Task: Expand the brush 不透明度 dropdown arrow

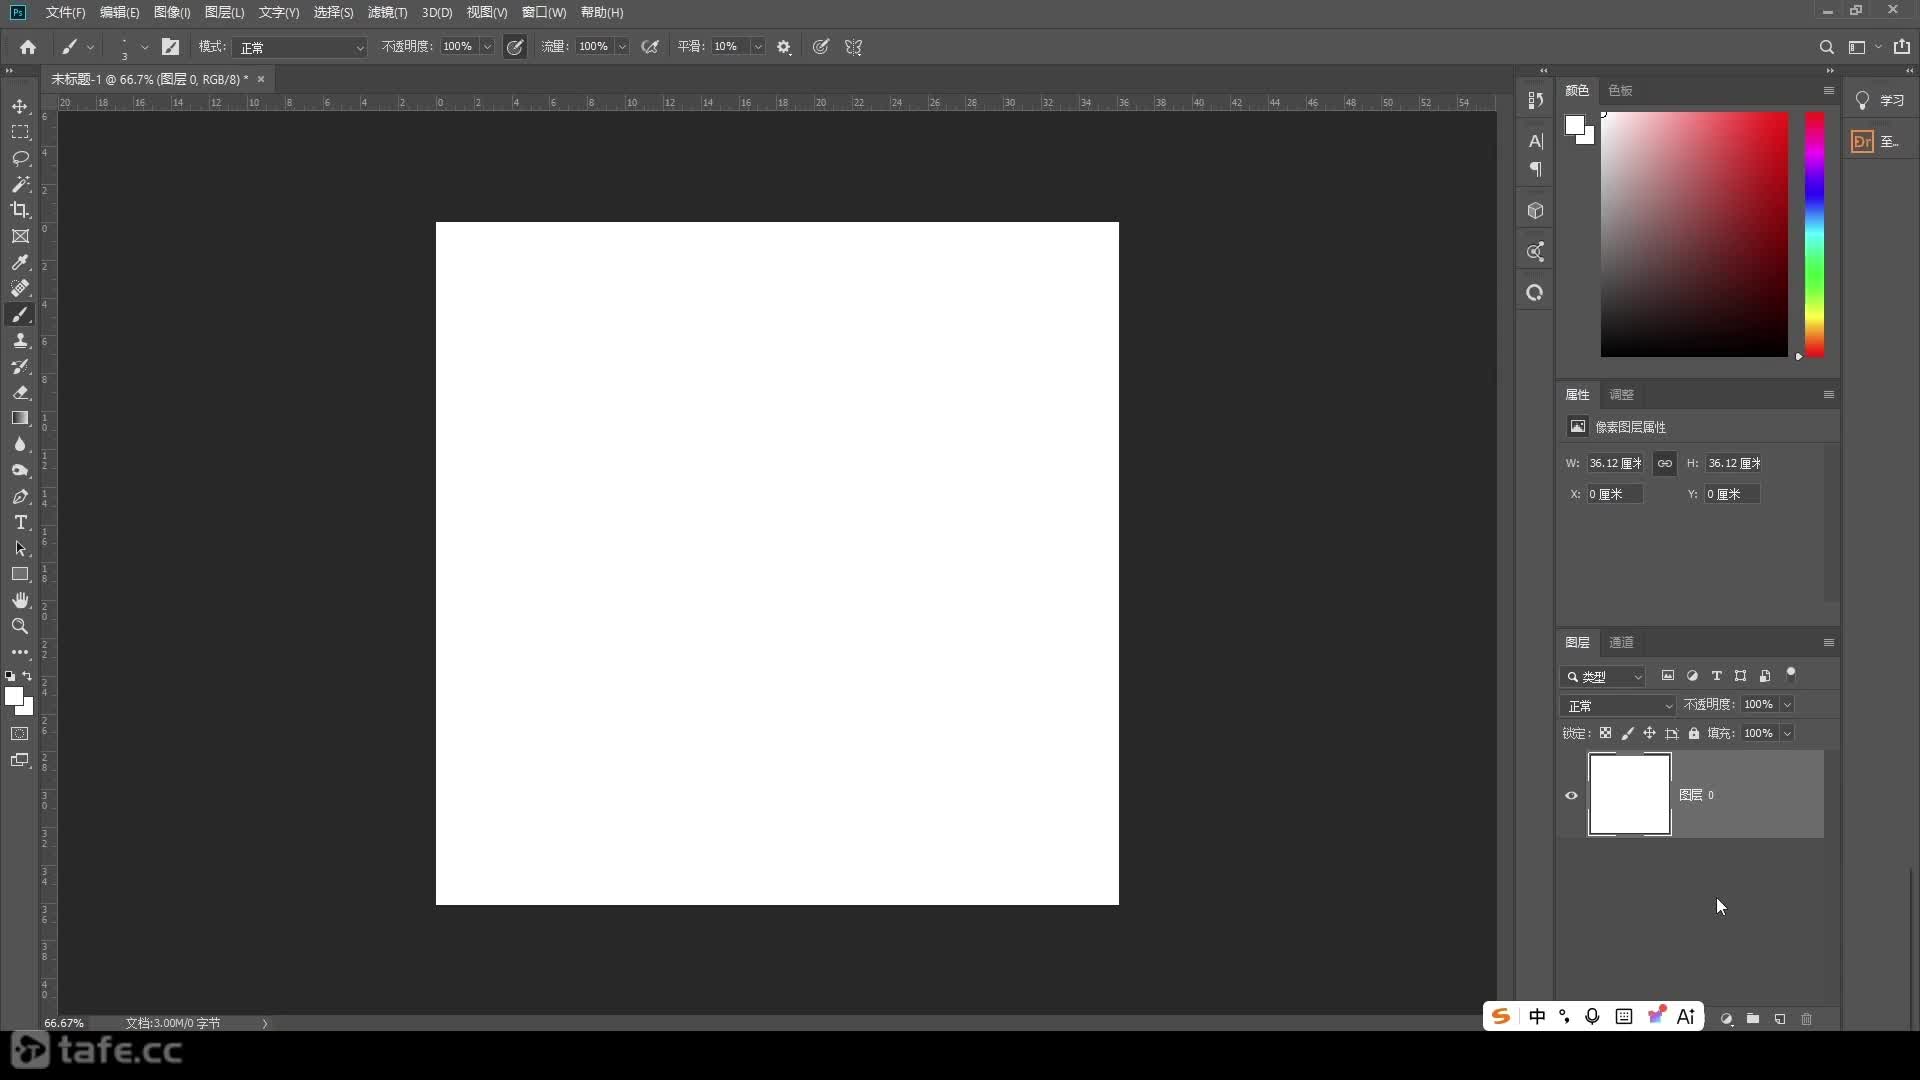Action: [487, 47]
